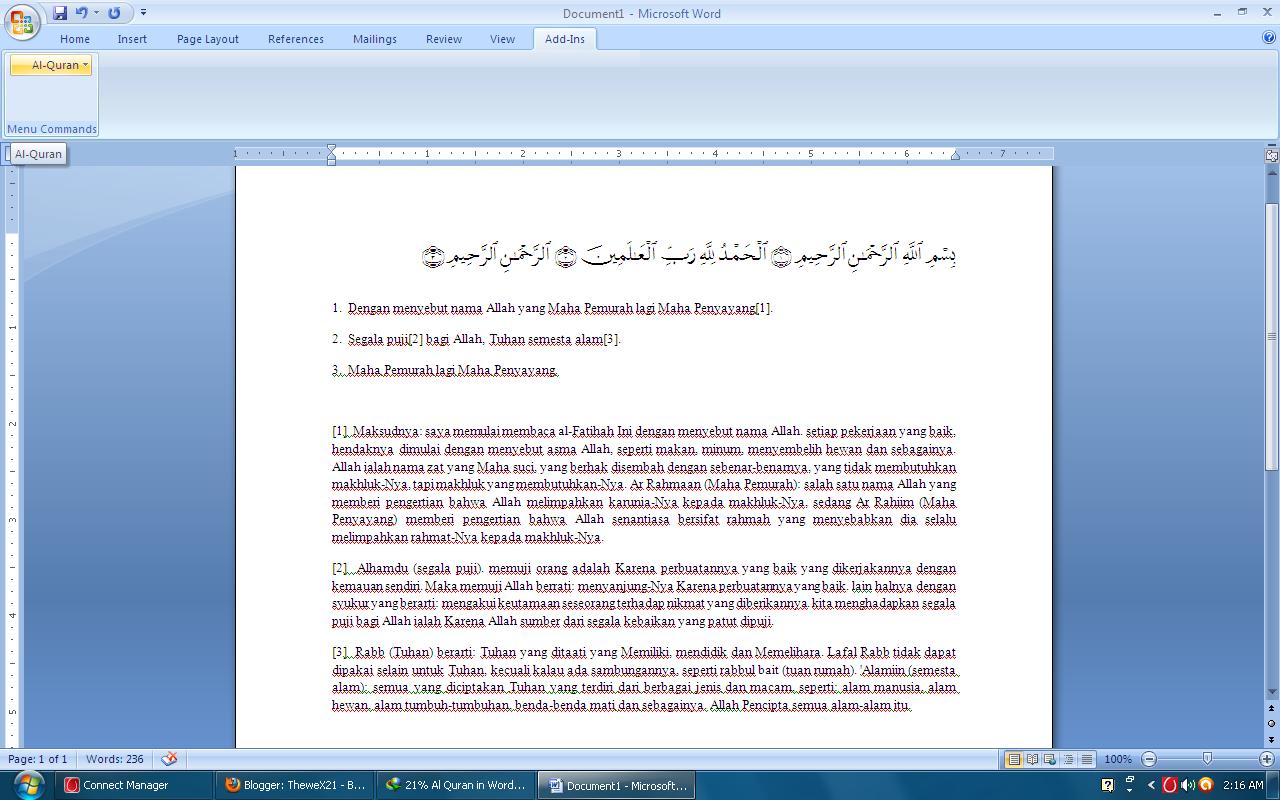Screen dimensions: 1280x800
Task: Click the vertical scrollbar thumb
Action: [x=1272, y=335]
